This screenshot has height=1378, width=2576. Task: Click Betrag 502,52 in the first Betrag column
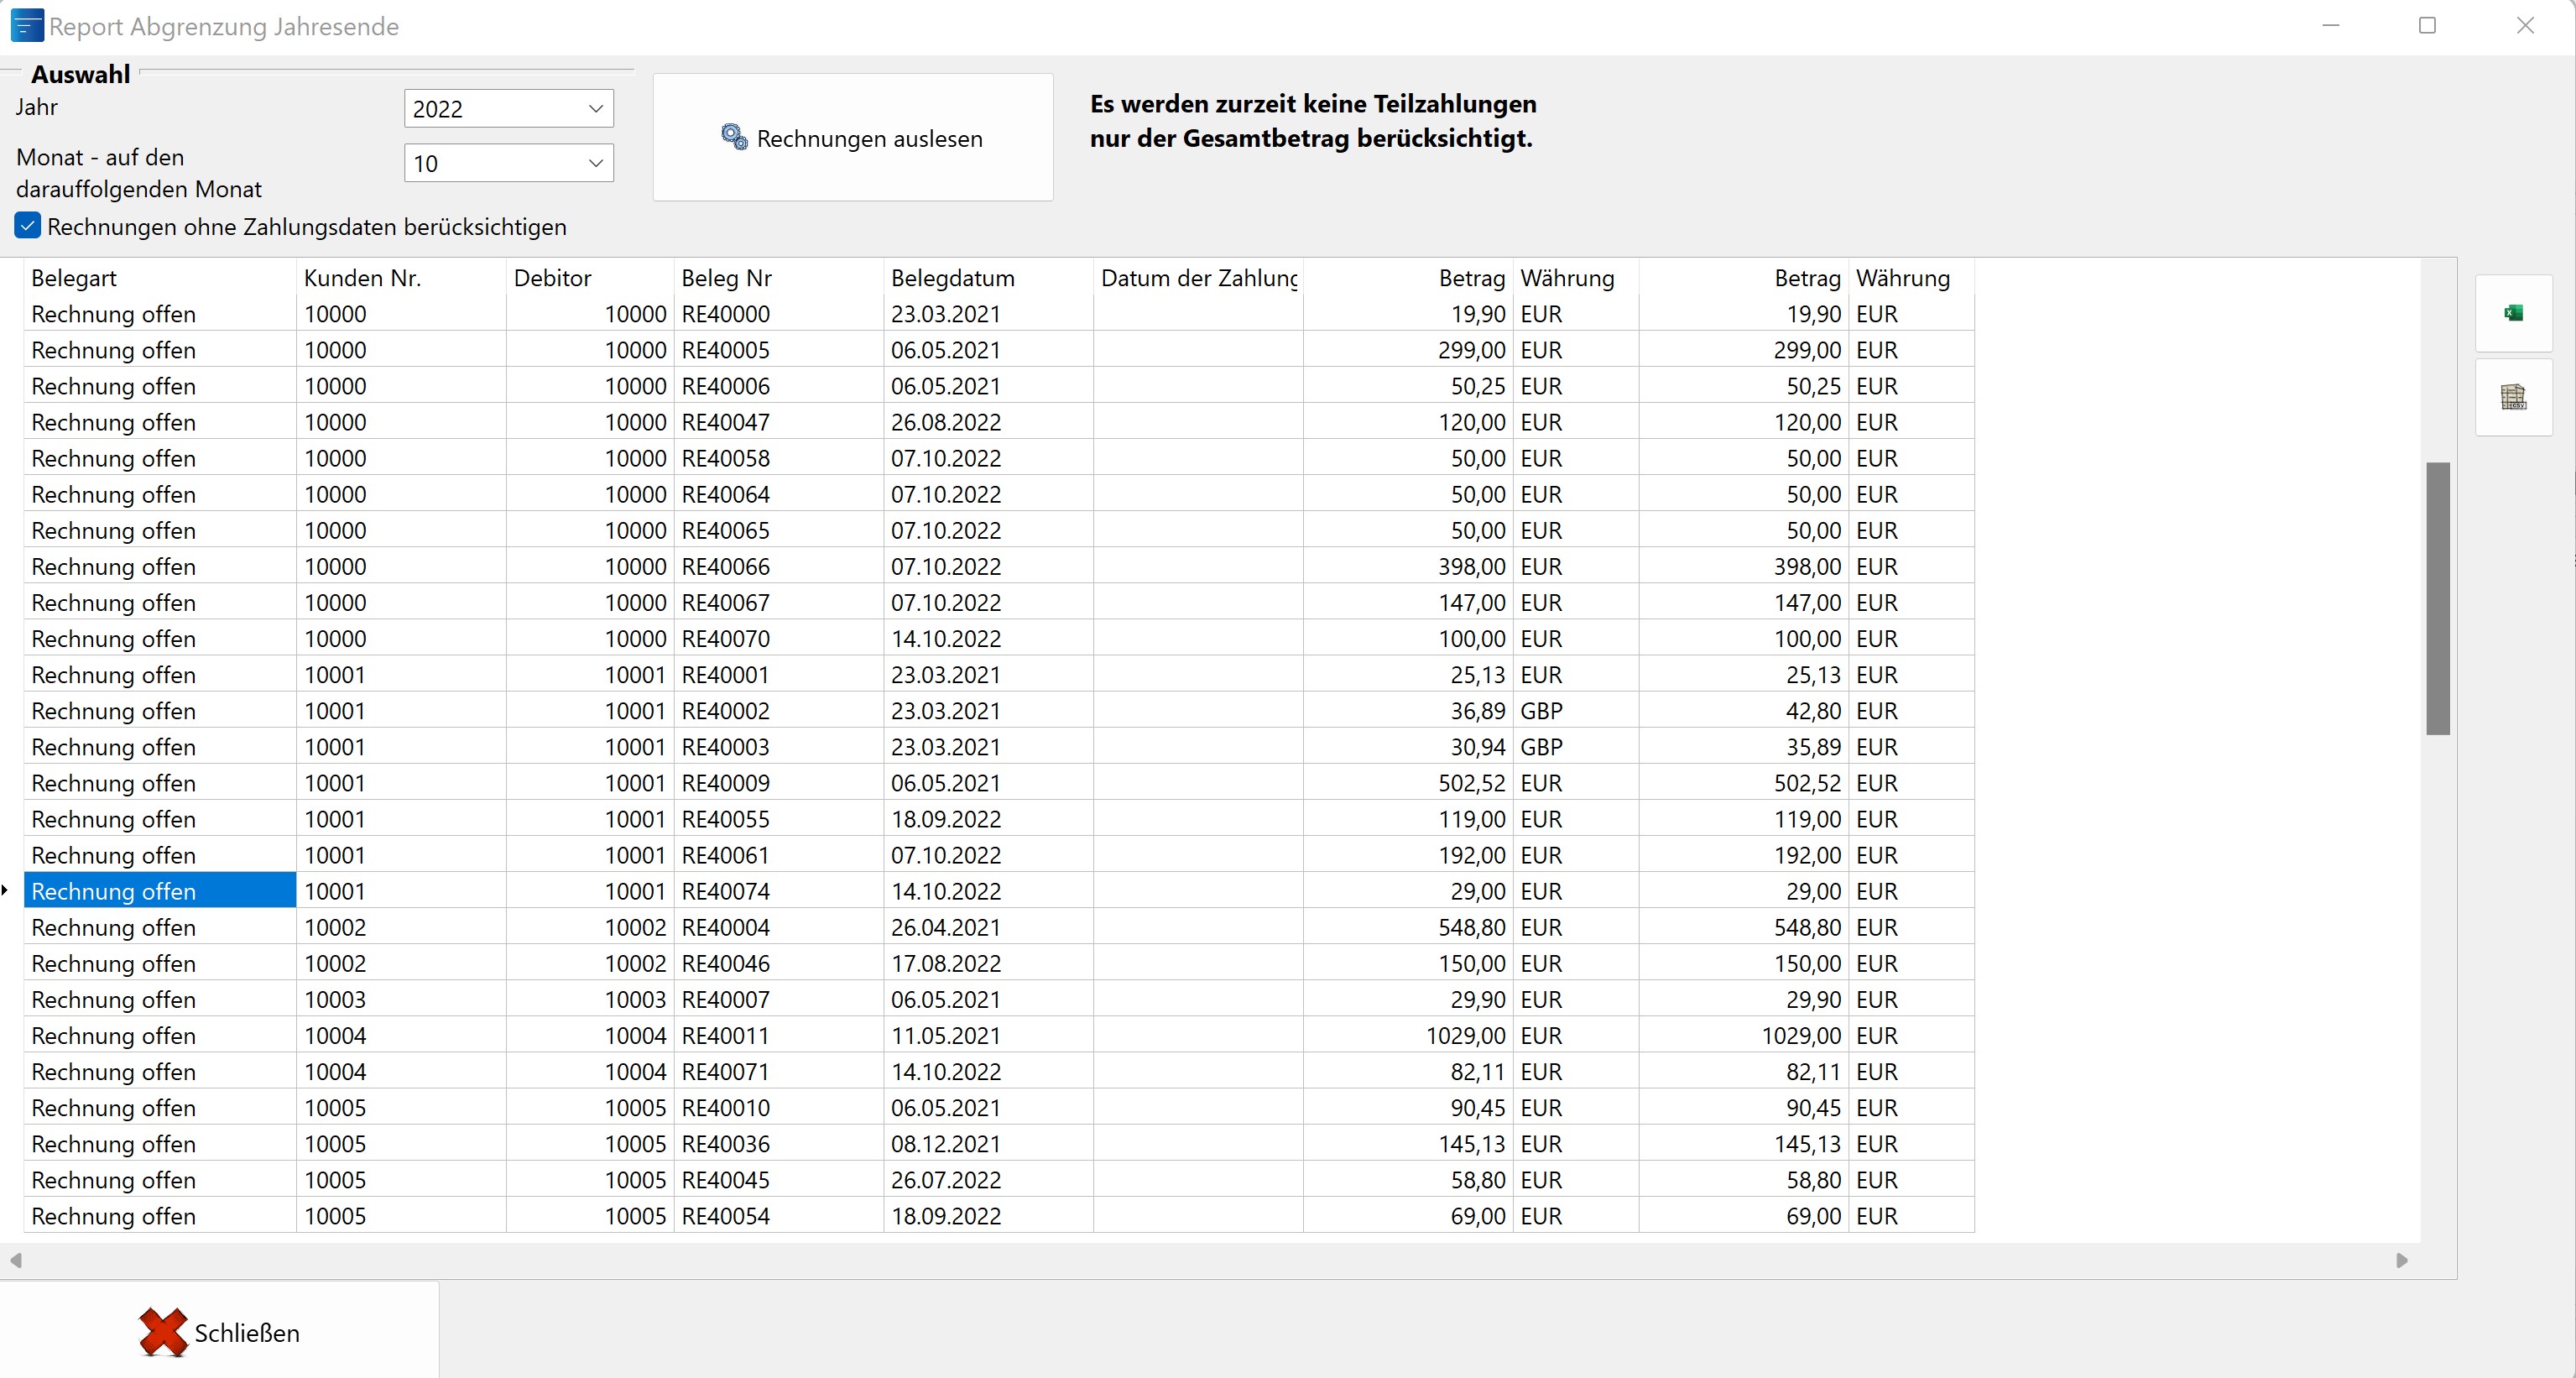pyautogui.click(x=1408, y=783)
